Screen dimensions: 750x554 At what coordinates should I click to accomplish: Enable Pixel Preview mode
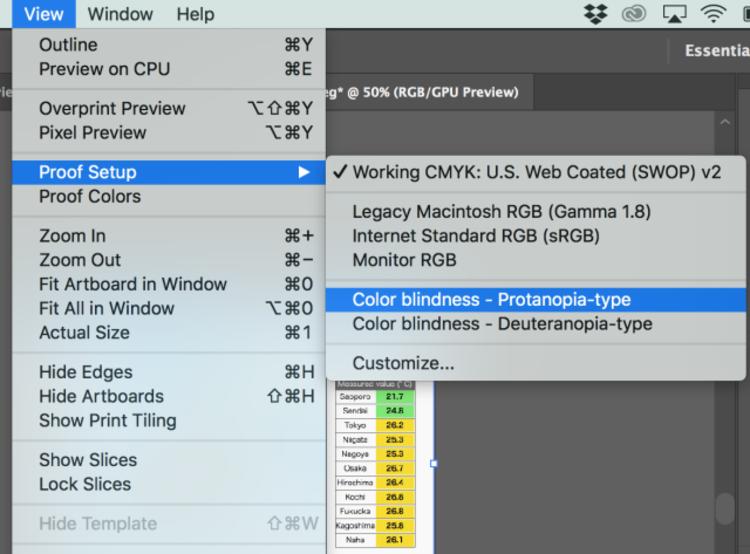pyautogui.click(x=92, y=133)
